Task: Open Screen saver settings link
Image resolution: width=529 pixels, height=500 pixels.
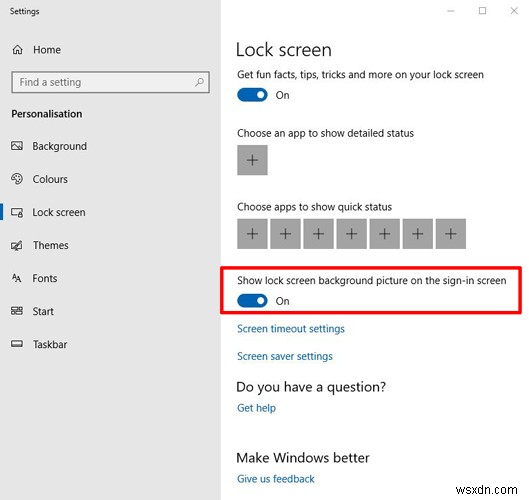Action: pos(285,356)
